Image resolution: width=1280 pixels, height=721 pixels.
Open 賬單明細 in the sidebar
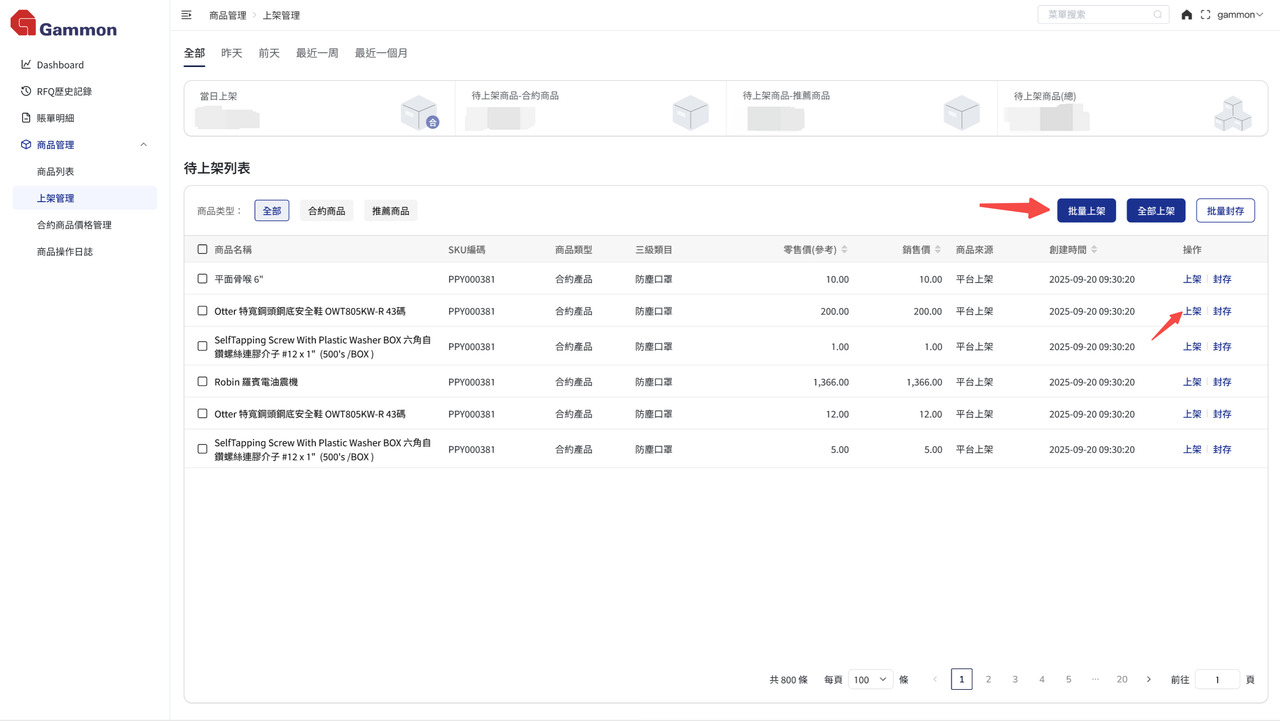click(x=55, y=118)
